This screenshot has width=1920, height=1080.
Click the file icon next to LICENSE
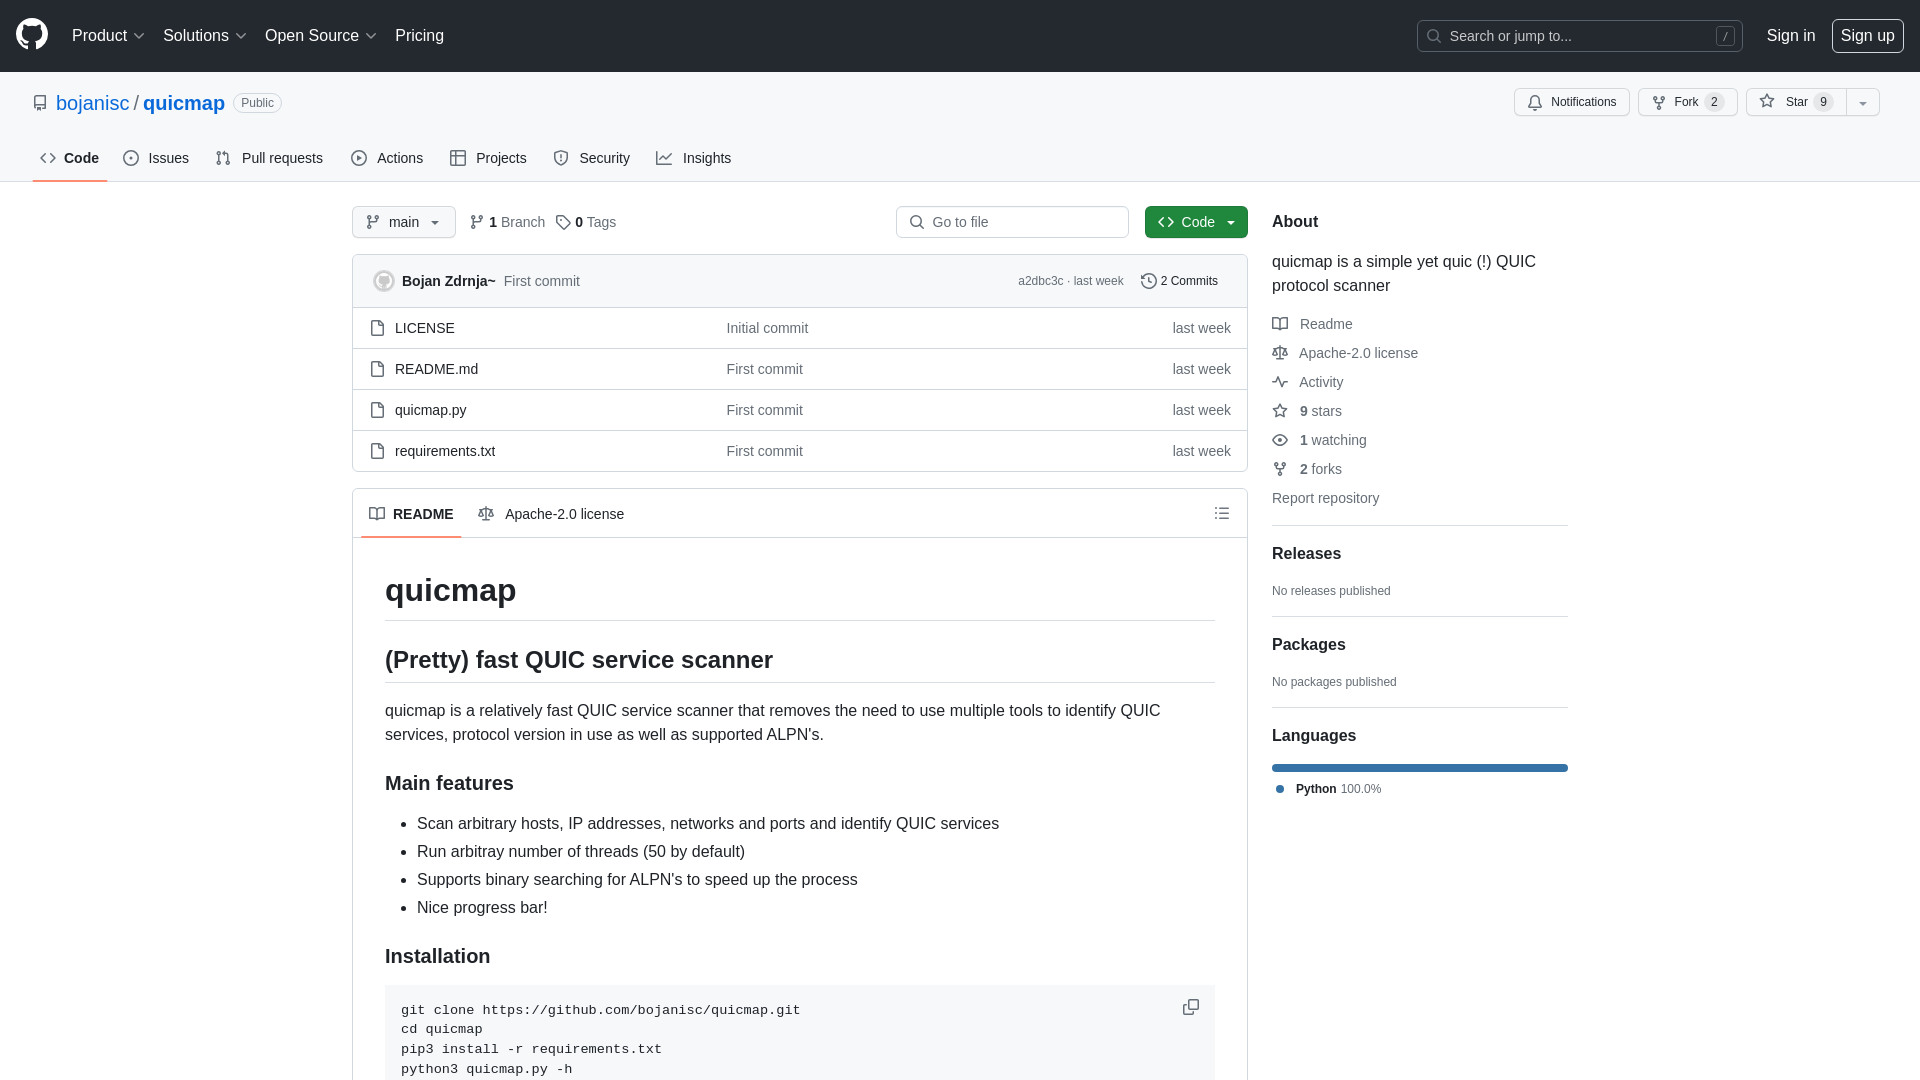point(377,328)
